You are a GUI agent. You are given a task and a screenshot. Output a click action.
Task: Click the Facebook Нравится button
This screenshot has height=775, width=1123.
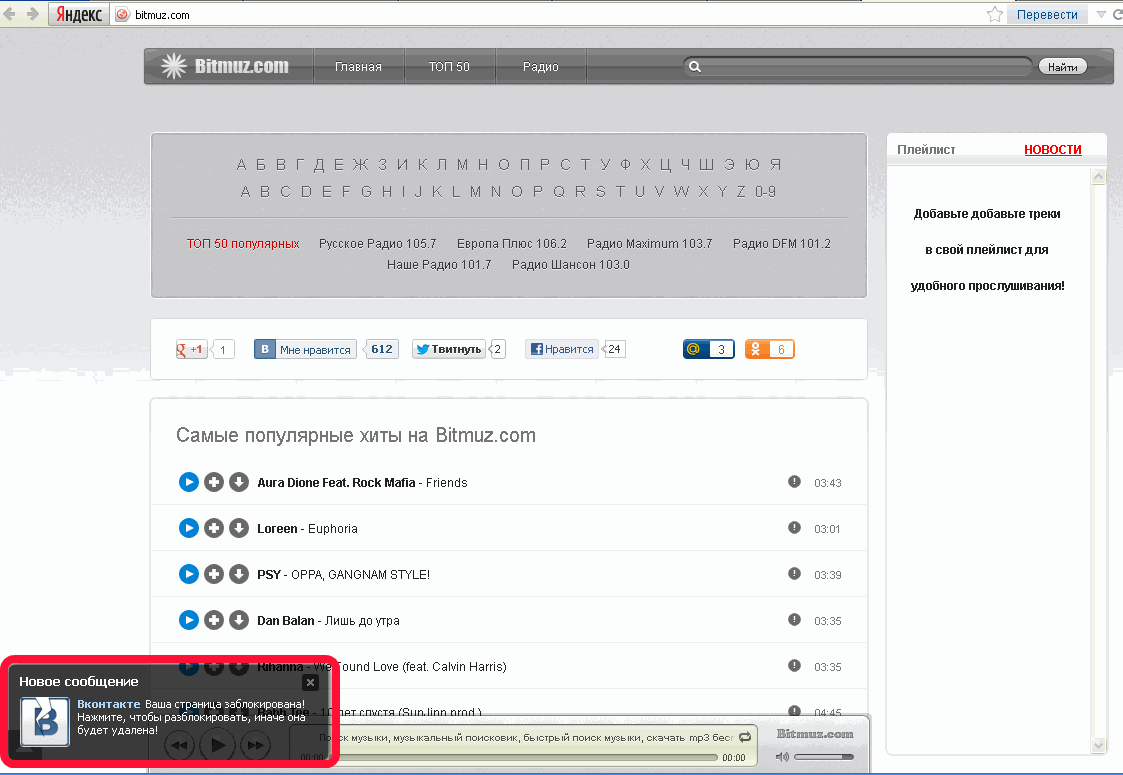(562, 349)
